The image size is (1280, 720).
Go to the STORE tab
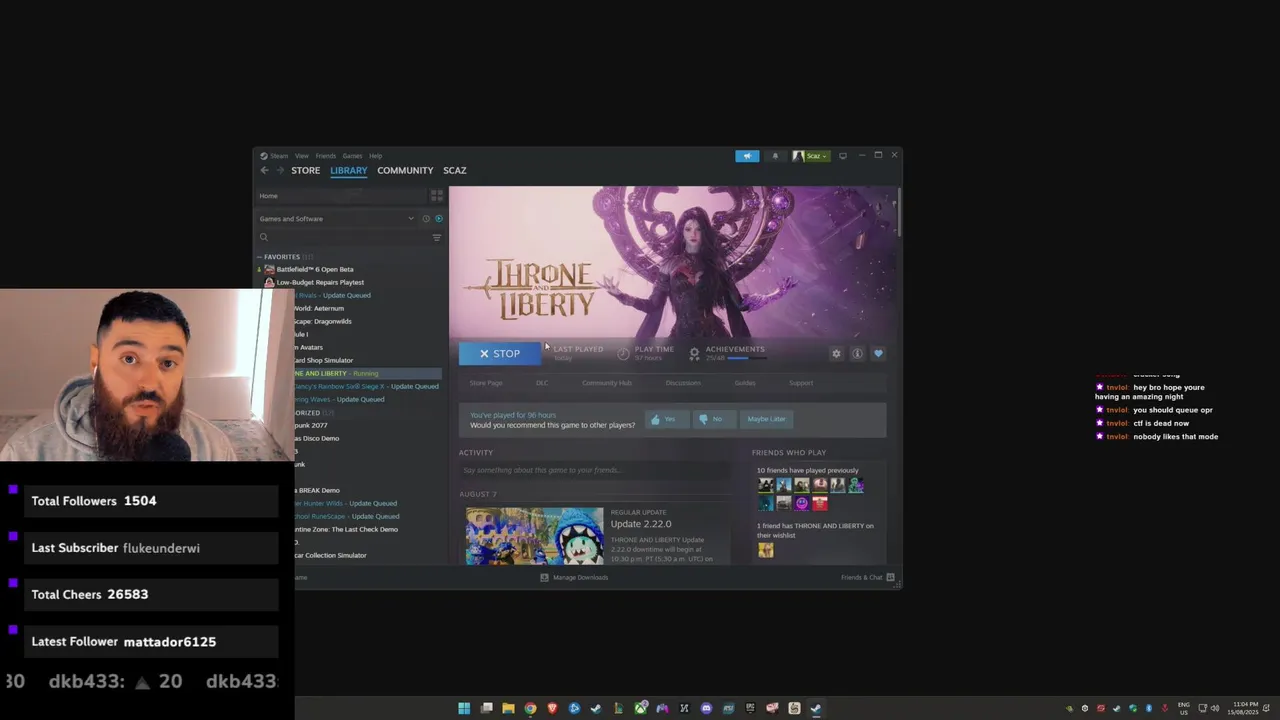tap(305, 170)
